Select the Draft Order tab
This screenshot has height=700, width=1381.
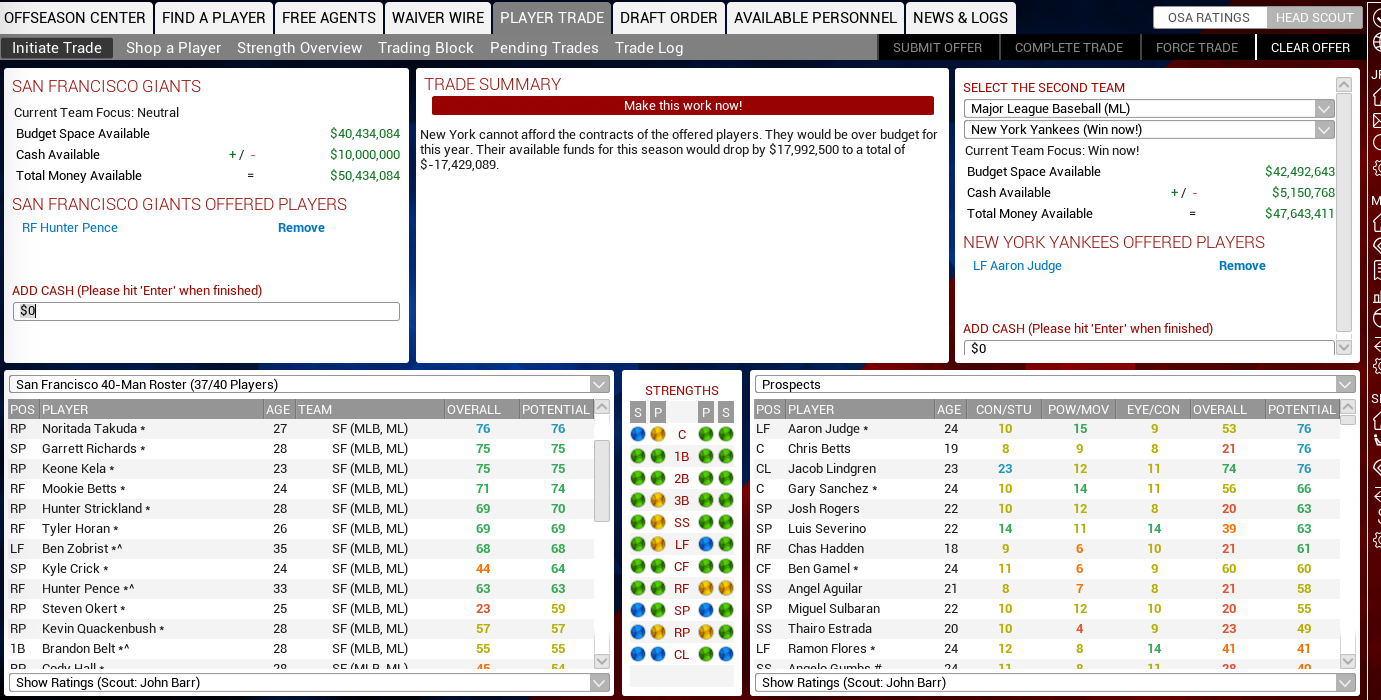point(669,18)
